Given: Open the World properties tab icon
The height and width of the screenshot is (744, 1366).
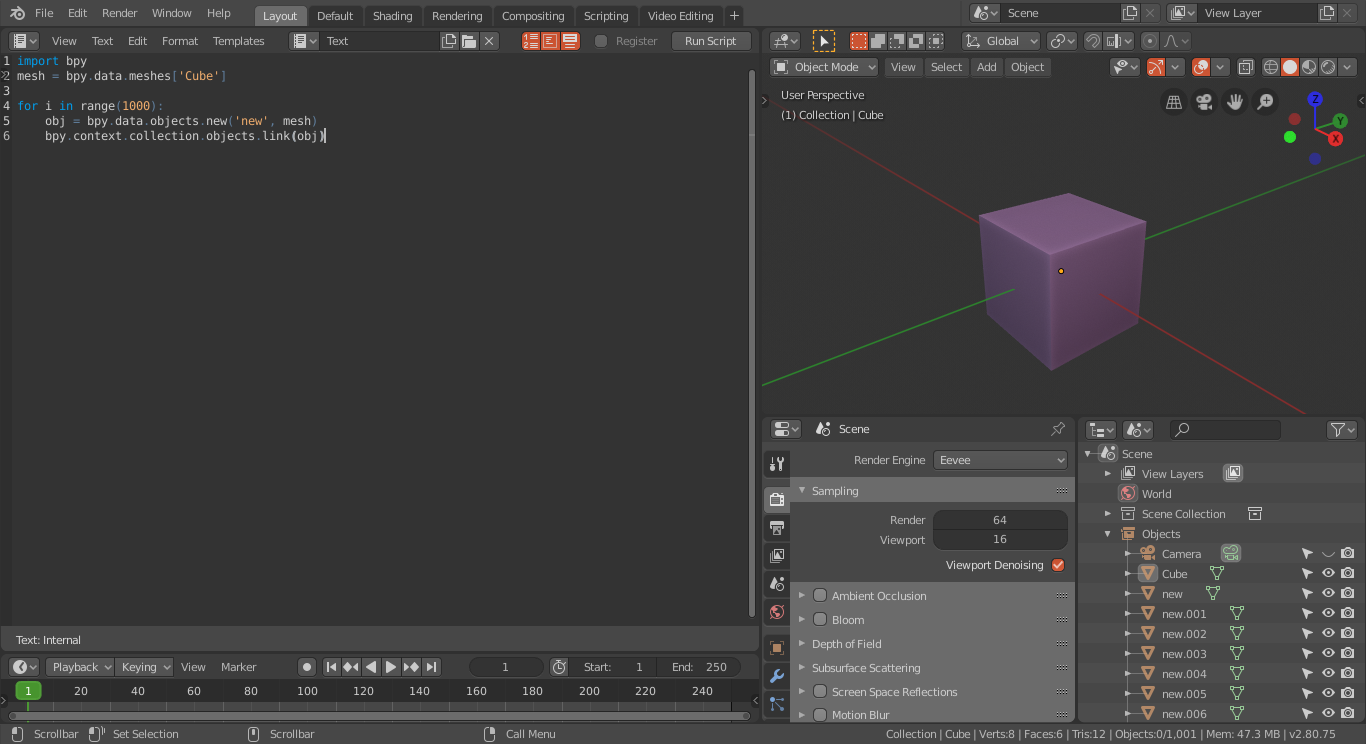Looking at the screenshot, I should pyautogui.click(x=777, y=612).
